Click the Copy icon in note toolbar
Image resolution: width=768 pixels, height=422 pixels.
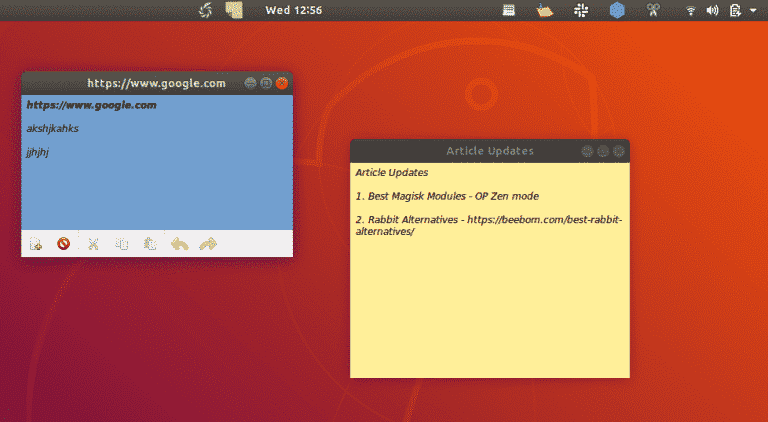(121, 243)
